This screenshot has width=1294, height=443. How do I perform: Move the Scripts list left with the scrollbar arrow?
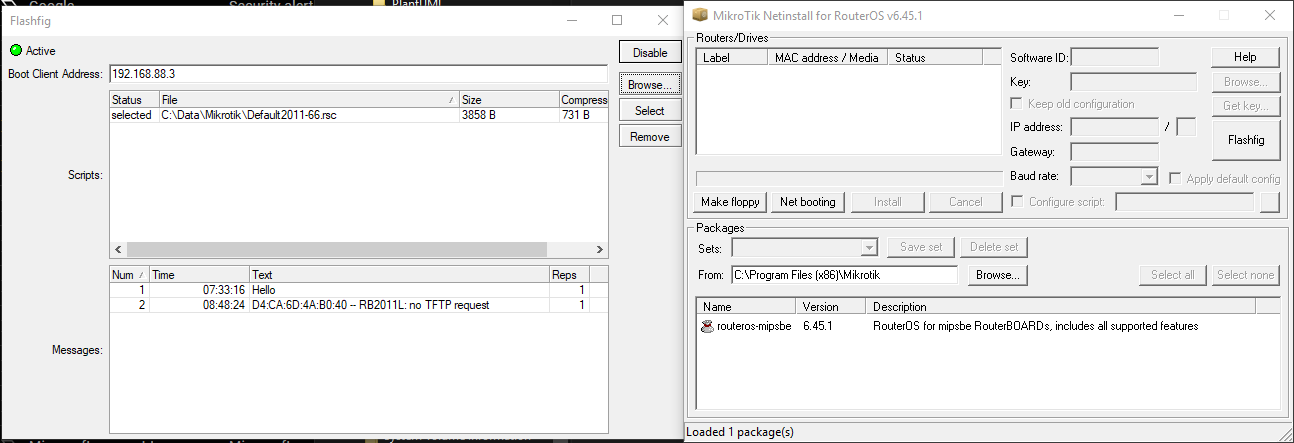point(118,249)
